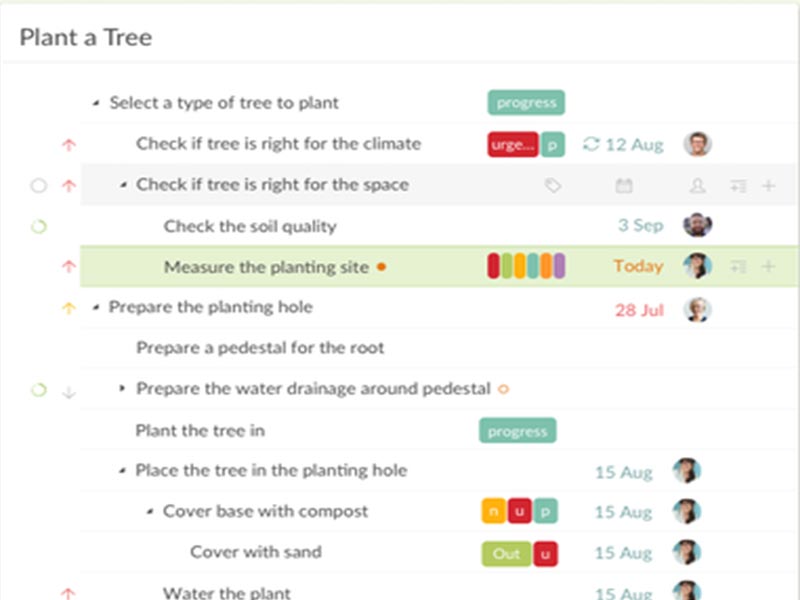Click the 'Today' due date
800x600 pixels.
click(638, 266)
